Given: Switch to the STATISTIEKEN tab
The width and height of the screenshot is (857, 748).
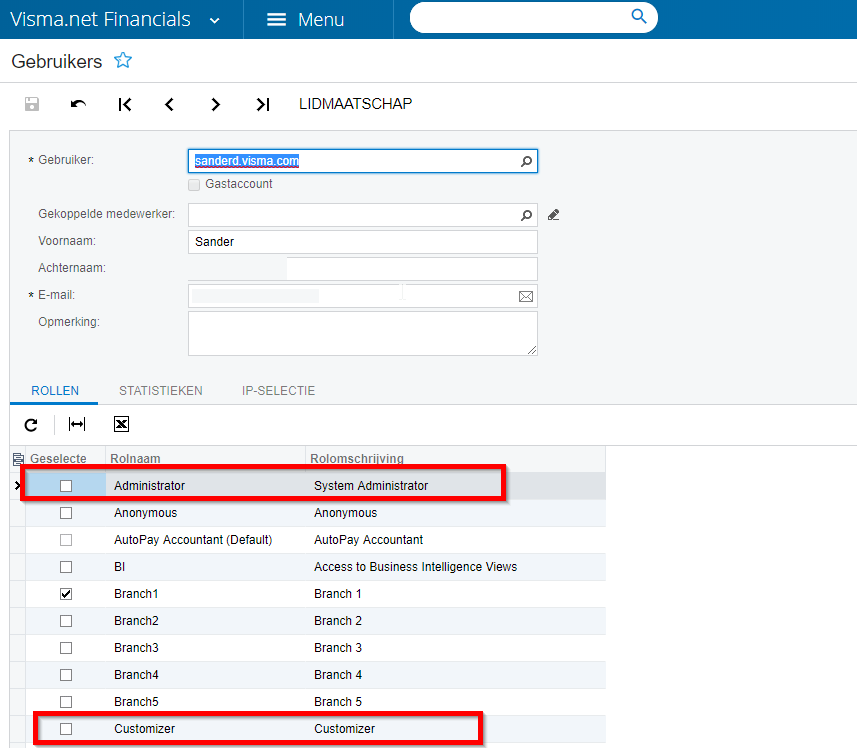Looking at the screenshot, I should [160, 391].
